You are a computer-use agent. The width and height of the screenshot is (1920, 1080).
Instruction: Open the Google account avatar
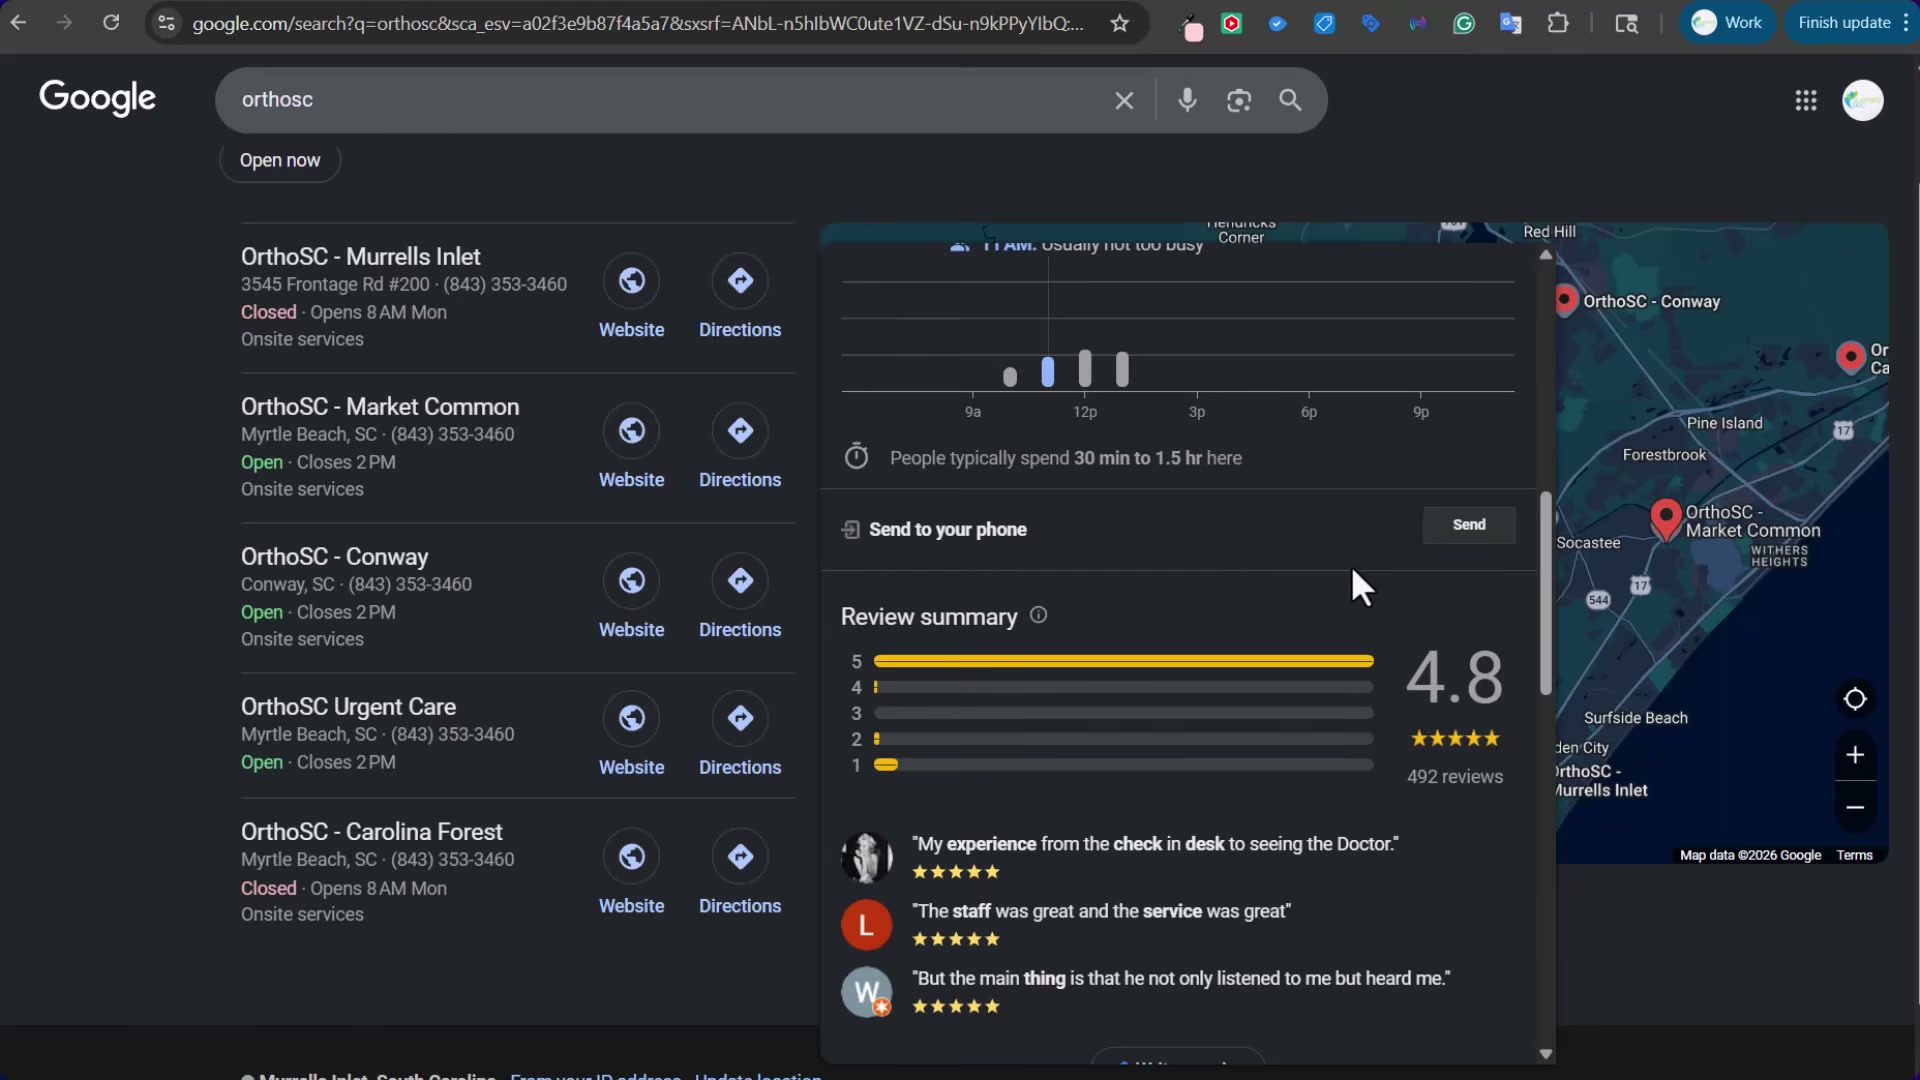click(x=1863, y=100)
